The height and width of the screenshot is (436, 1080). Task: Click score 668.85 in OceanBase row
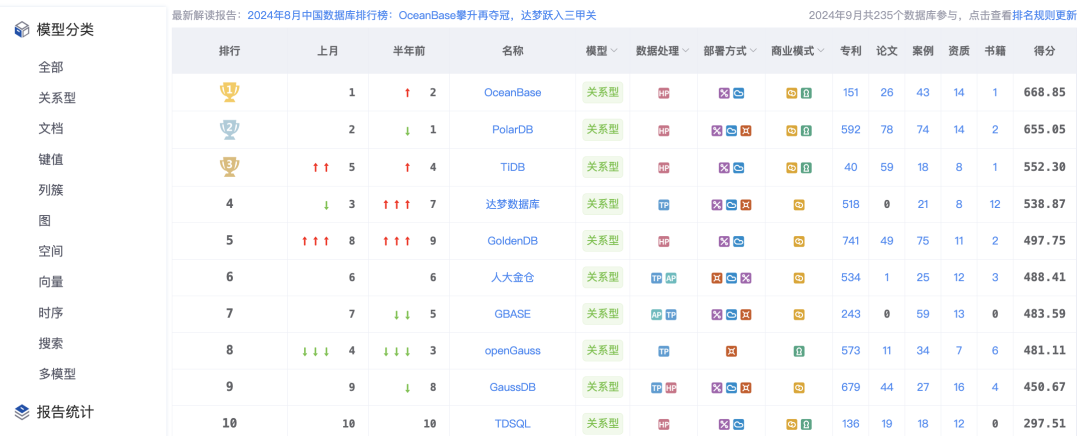click(1044, 92)
